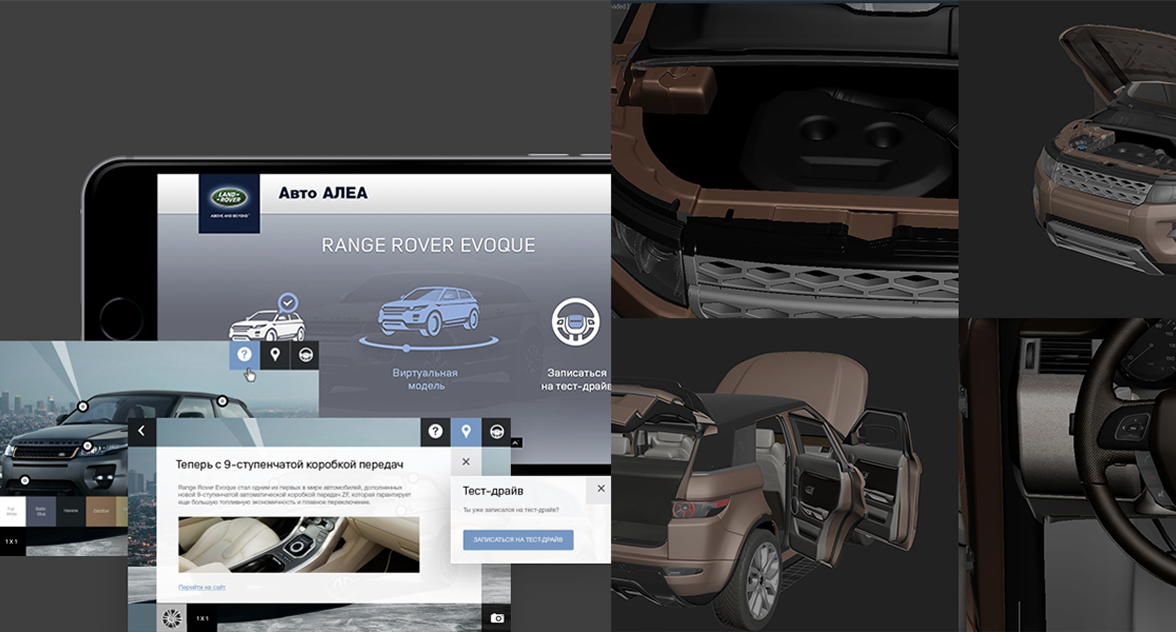Viewport: 1176px width, 632px height.
Task: Click the Land Rover logo on the phone
Action: click(x=229, y=203)
